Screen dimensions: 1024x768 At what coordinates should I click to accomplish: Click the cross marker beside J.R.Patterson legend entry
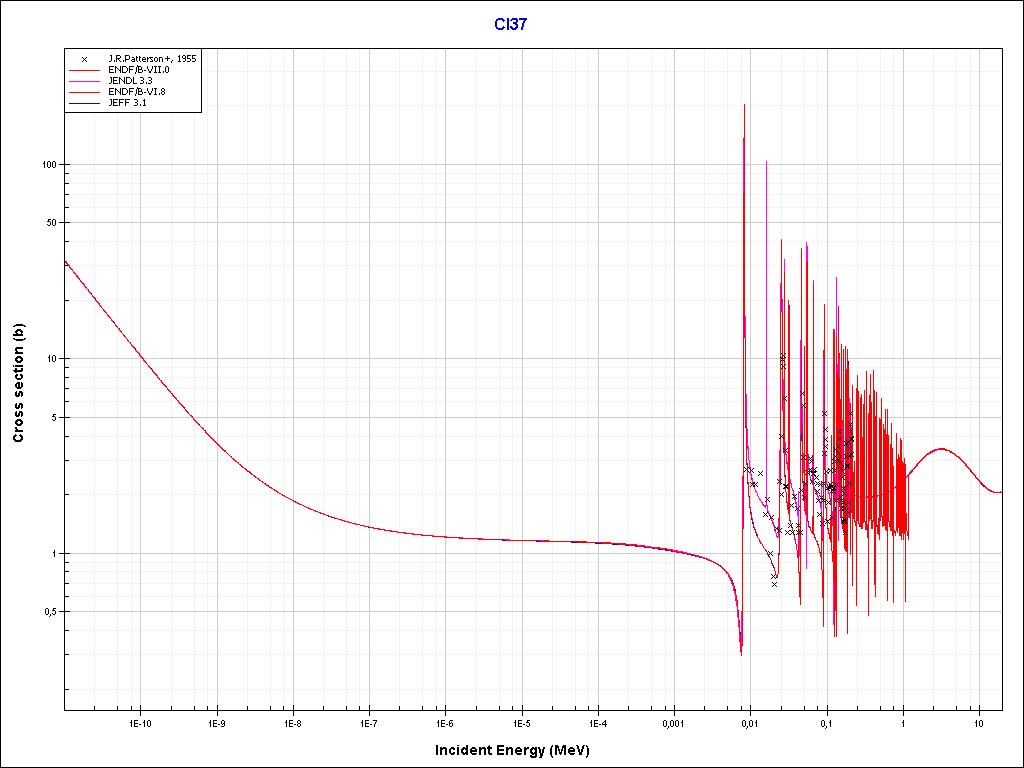point(84,59)
